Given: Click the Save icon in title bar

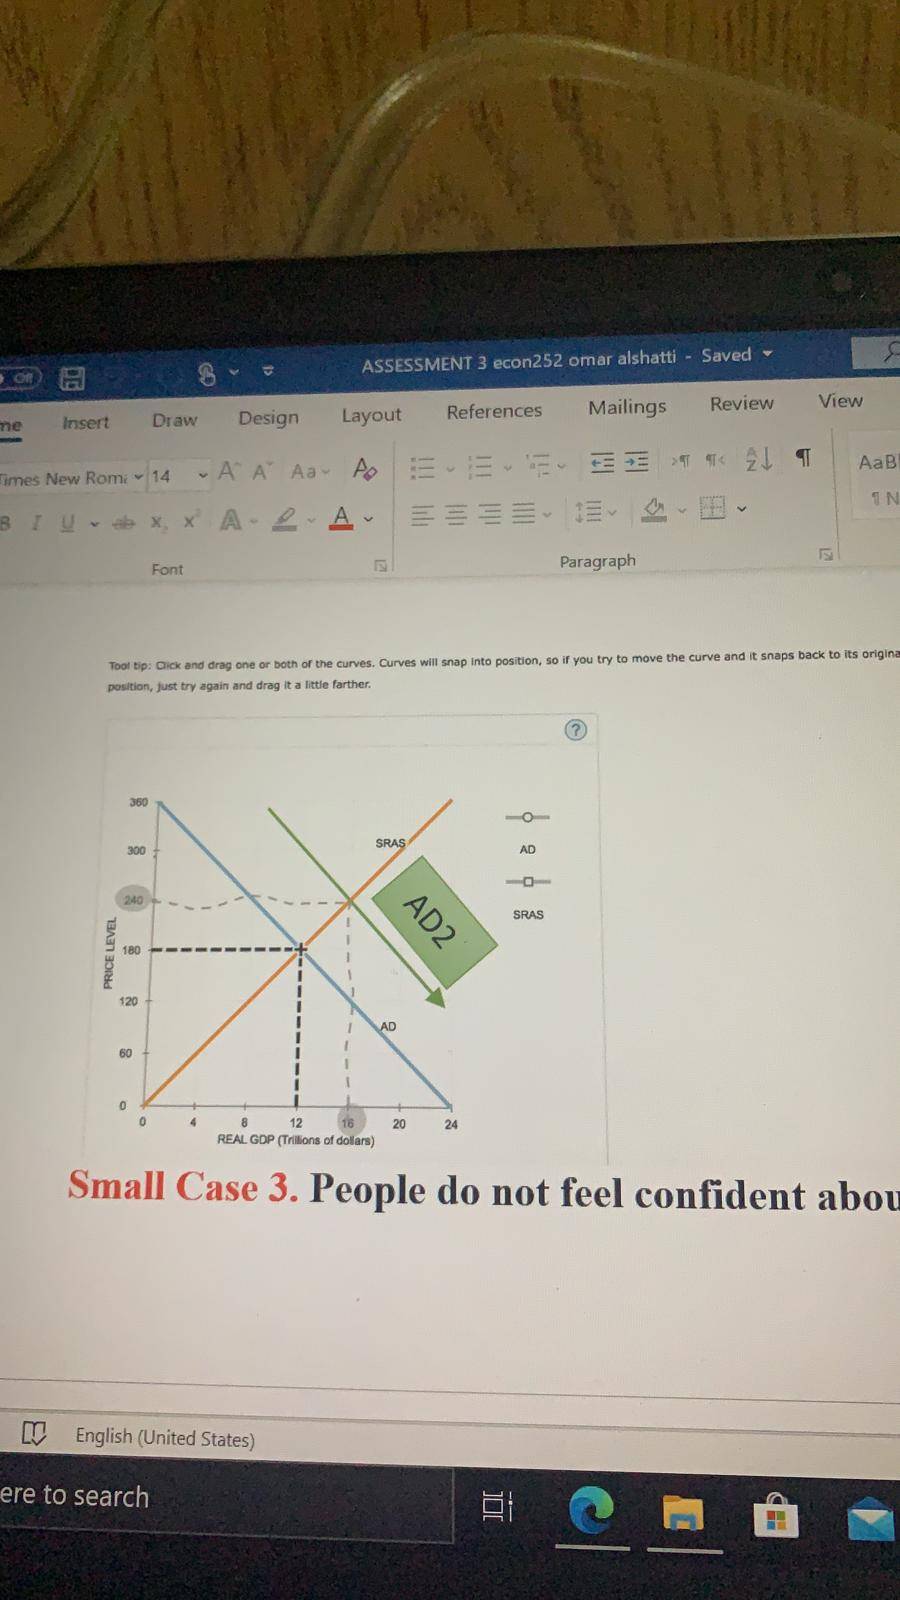Looking at the screenshot, I should [73, 377].
